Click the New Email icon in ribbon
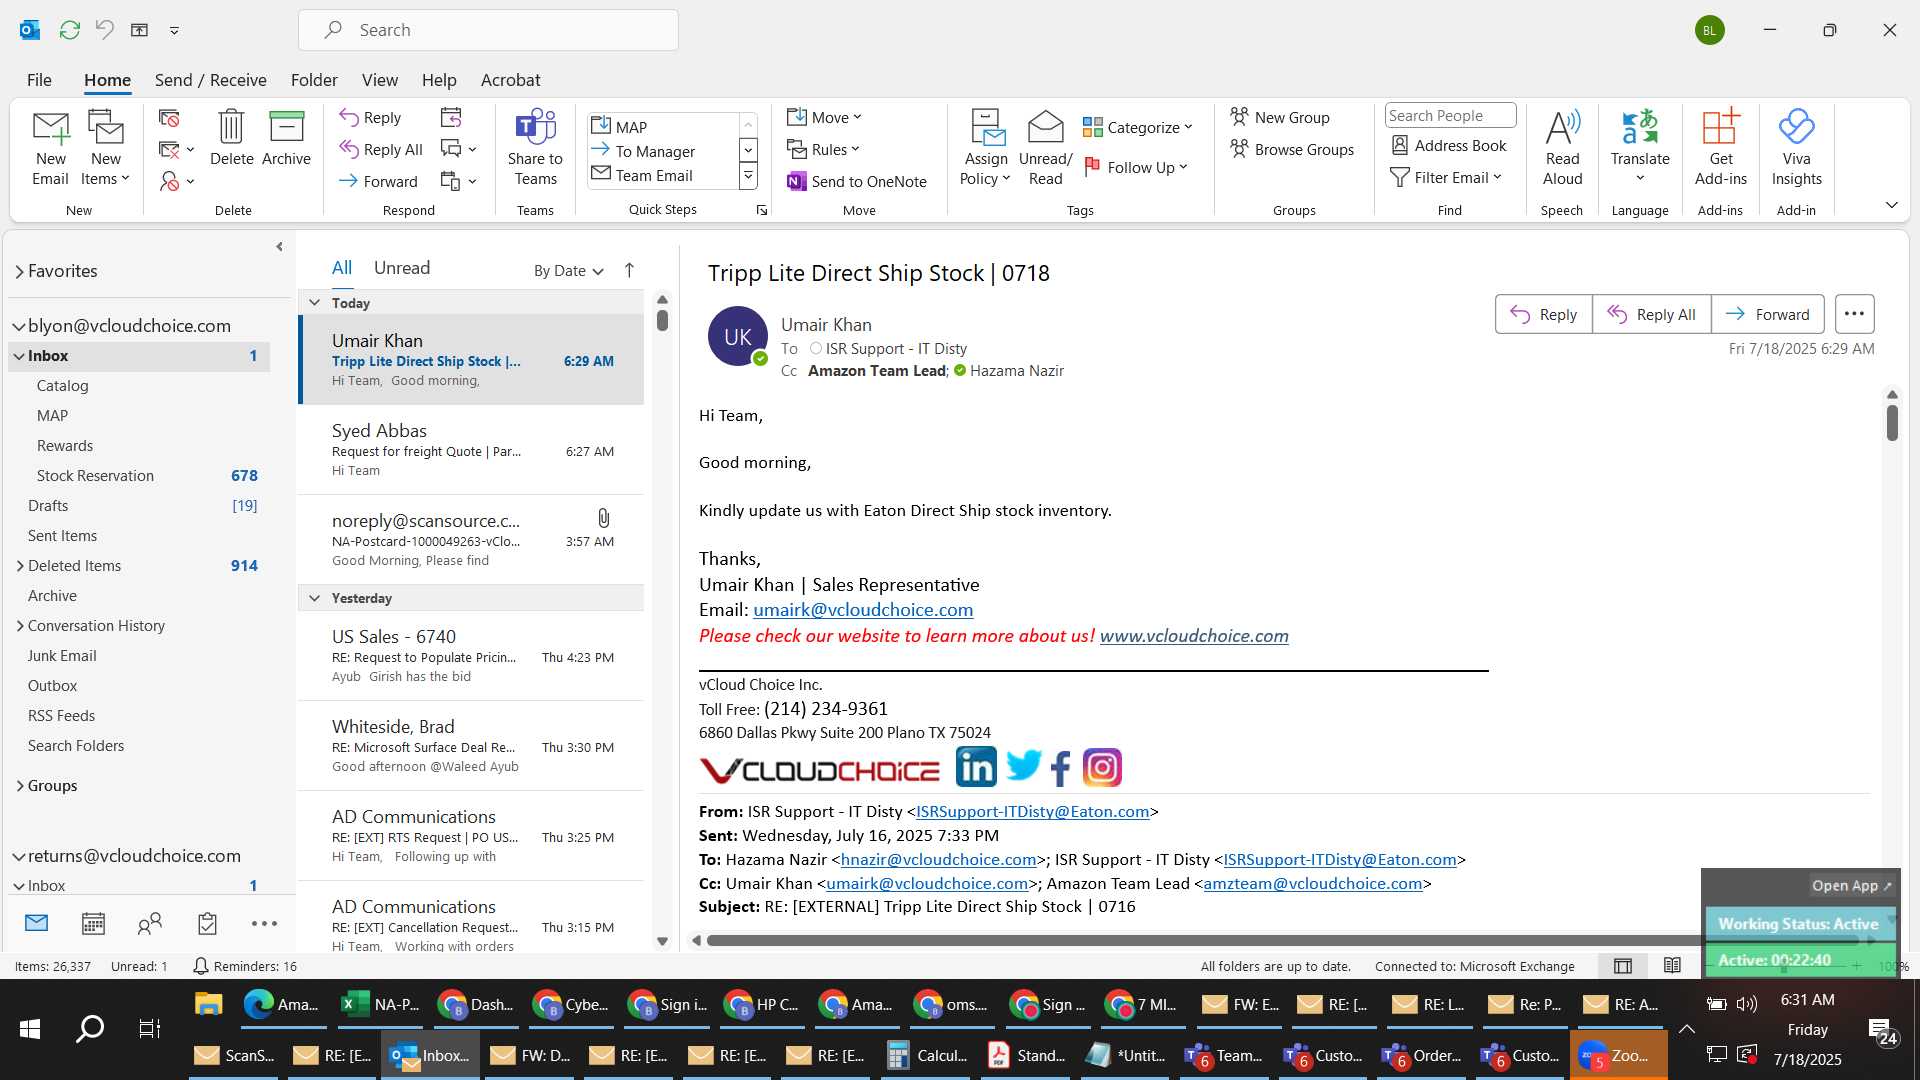Screen dimensions: 1920x1080 pos(50,148)
